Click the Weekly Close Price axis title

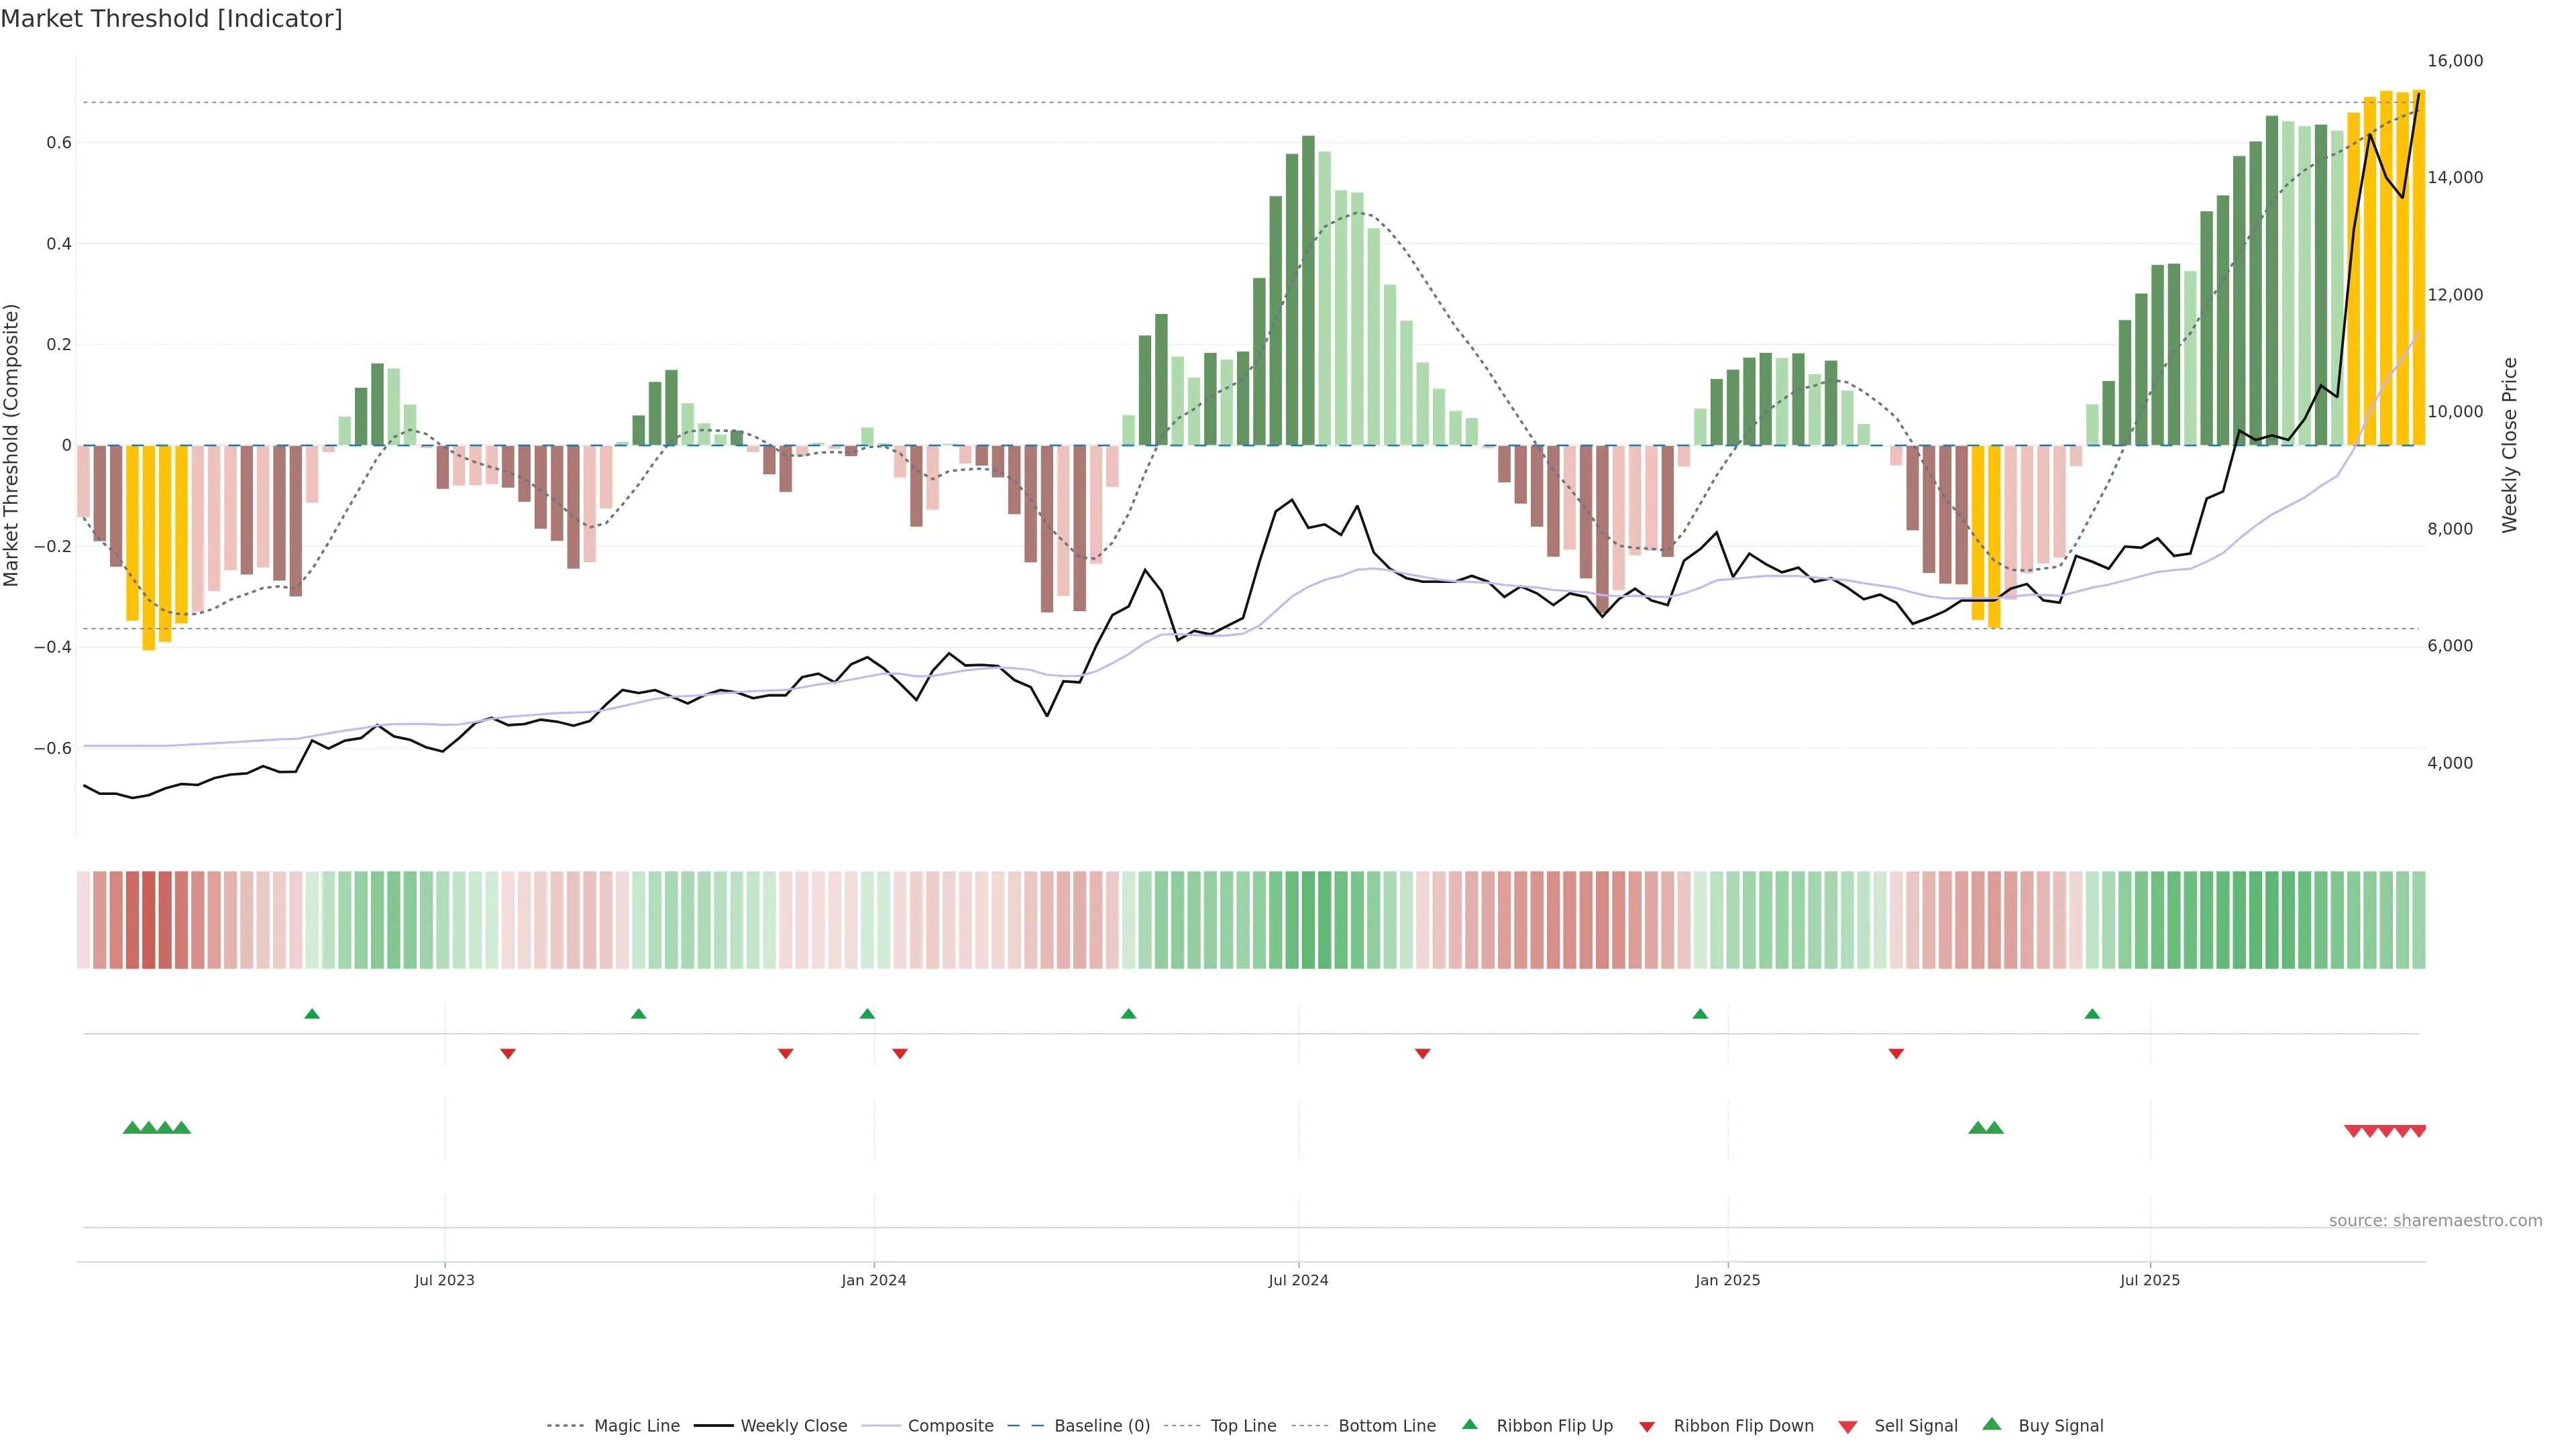coord(2509,445)
